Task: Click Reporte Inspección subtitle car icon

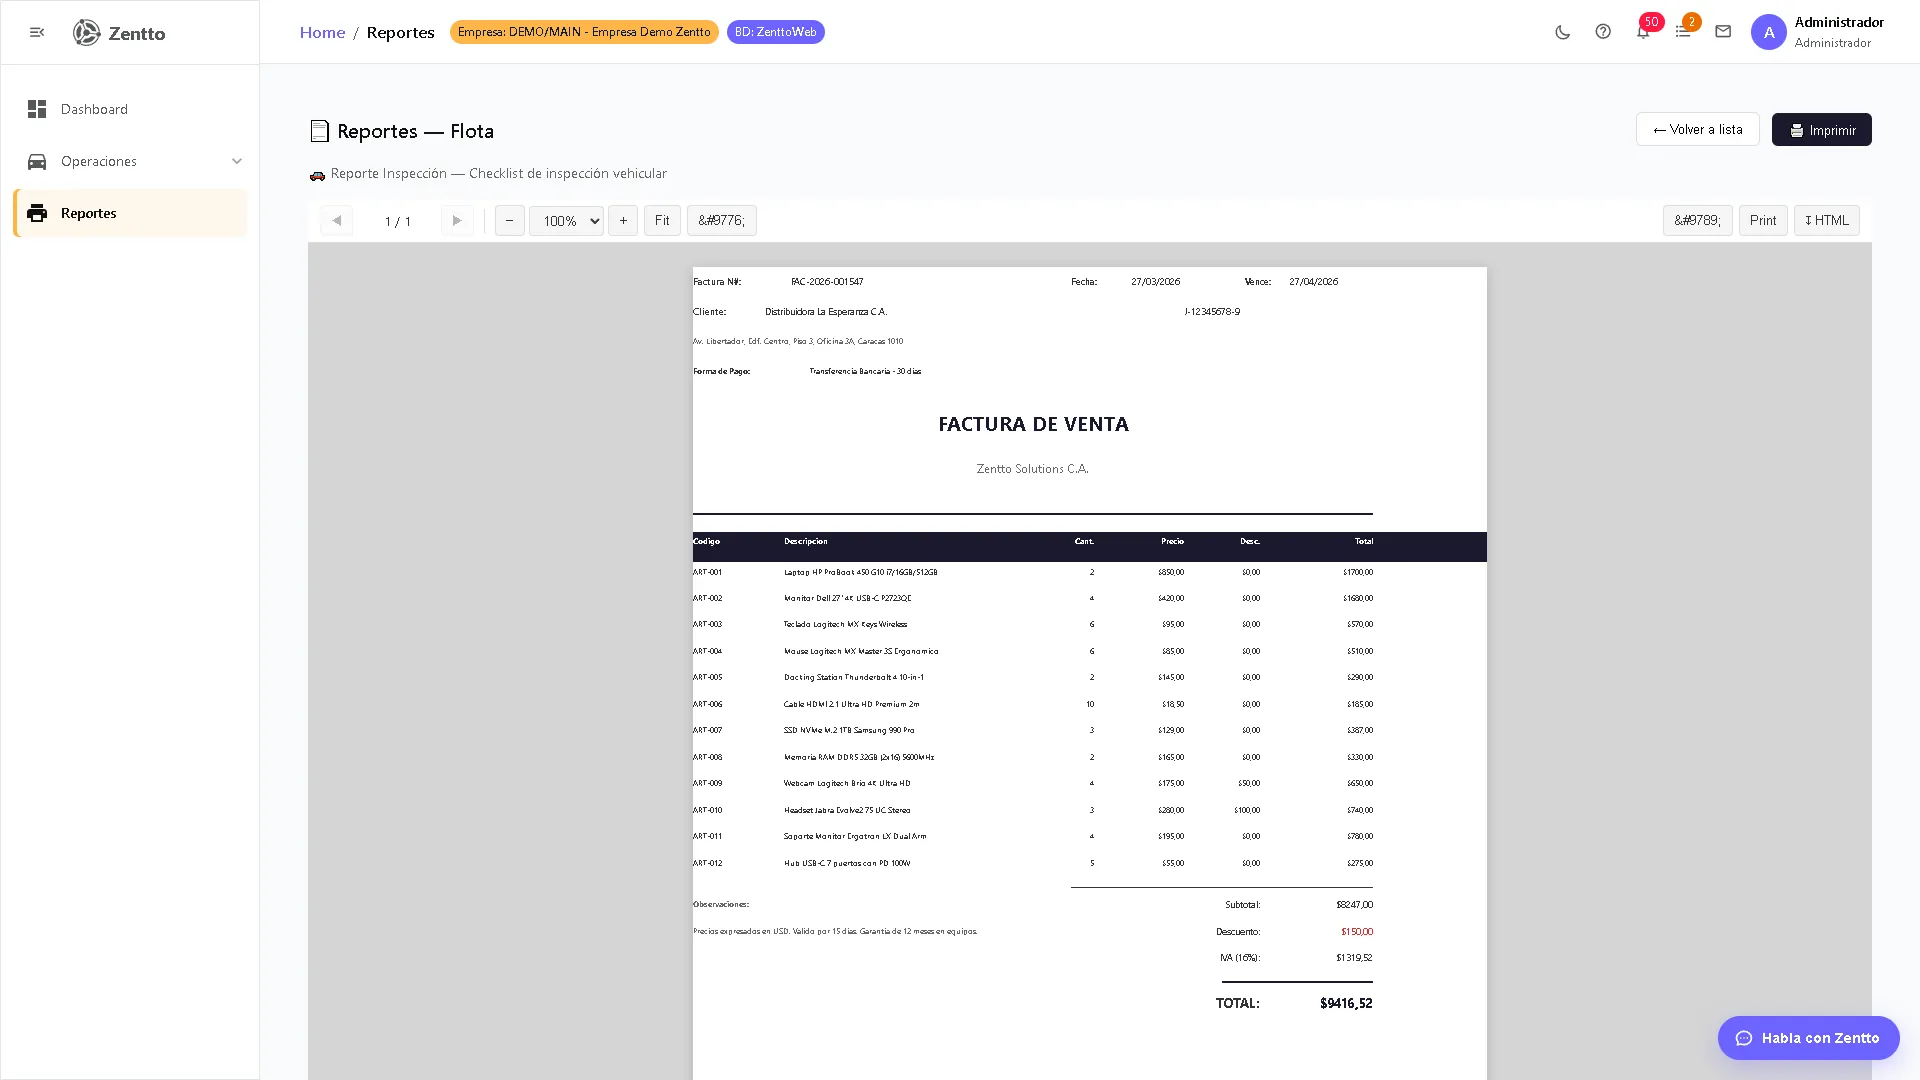Action: 317,175
